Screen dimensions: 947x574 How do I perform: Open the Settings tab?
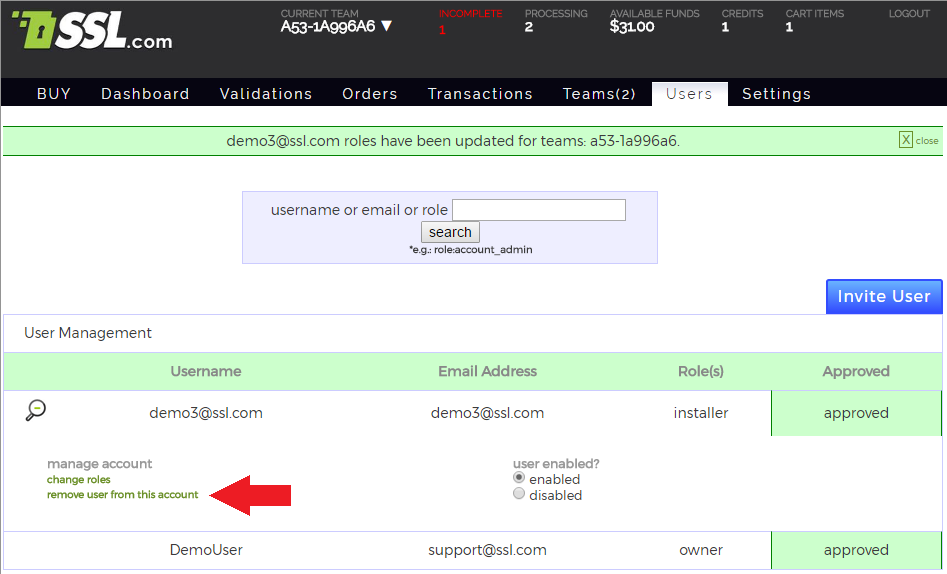tap(776, 94)
